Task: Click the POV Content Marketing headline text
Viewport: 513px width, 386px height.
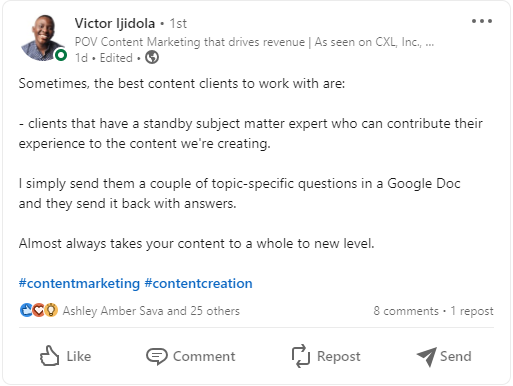Action: (254, 42)
